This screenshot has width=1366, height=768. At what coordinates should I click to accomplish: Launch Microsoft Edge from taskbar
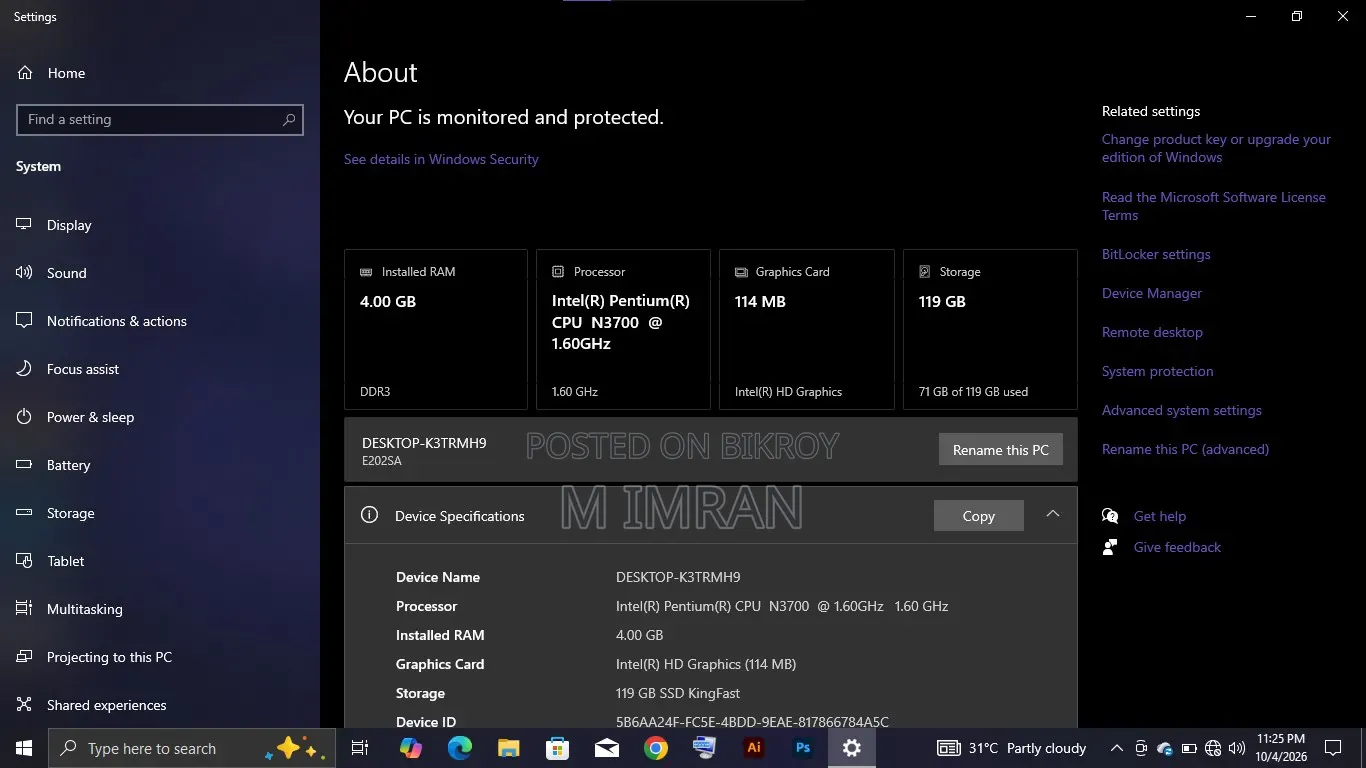459,748
